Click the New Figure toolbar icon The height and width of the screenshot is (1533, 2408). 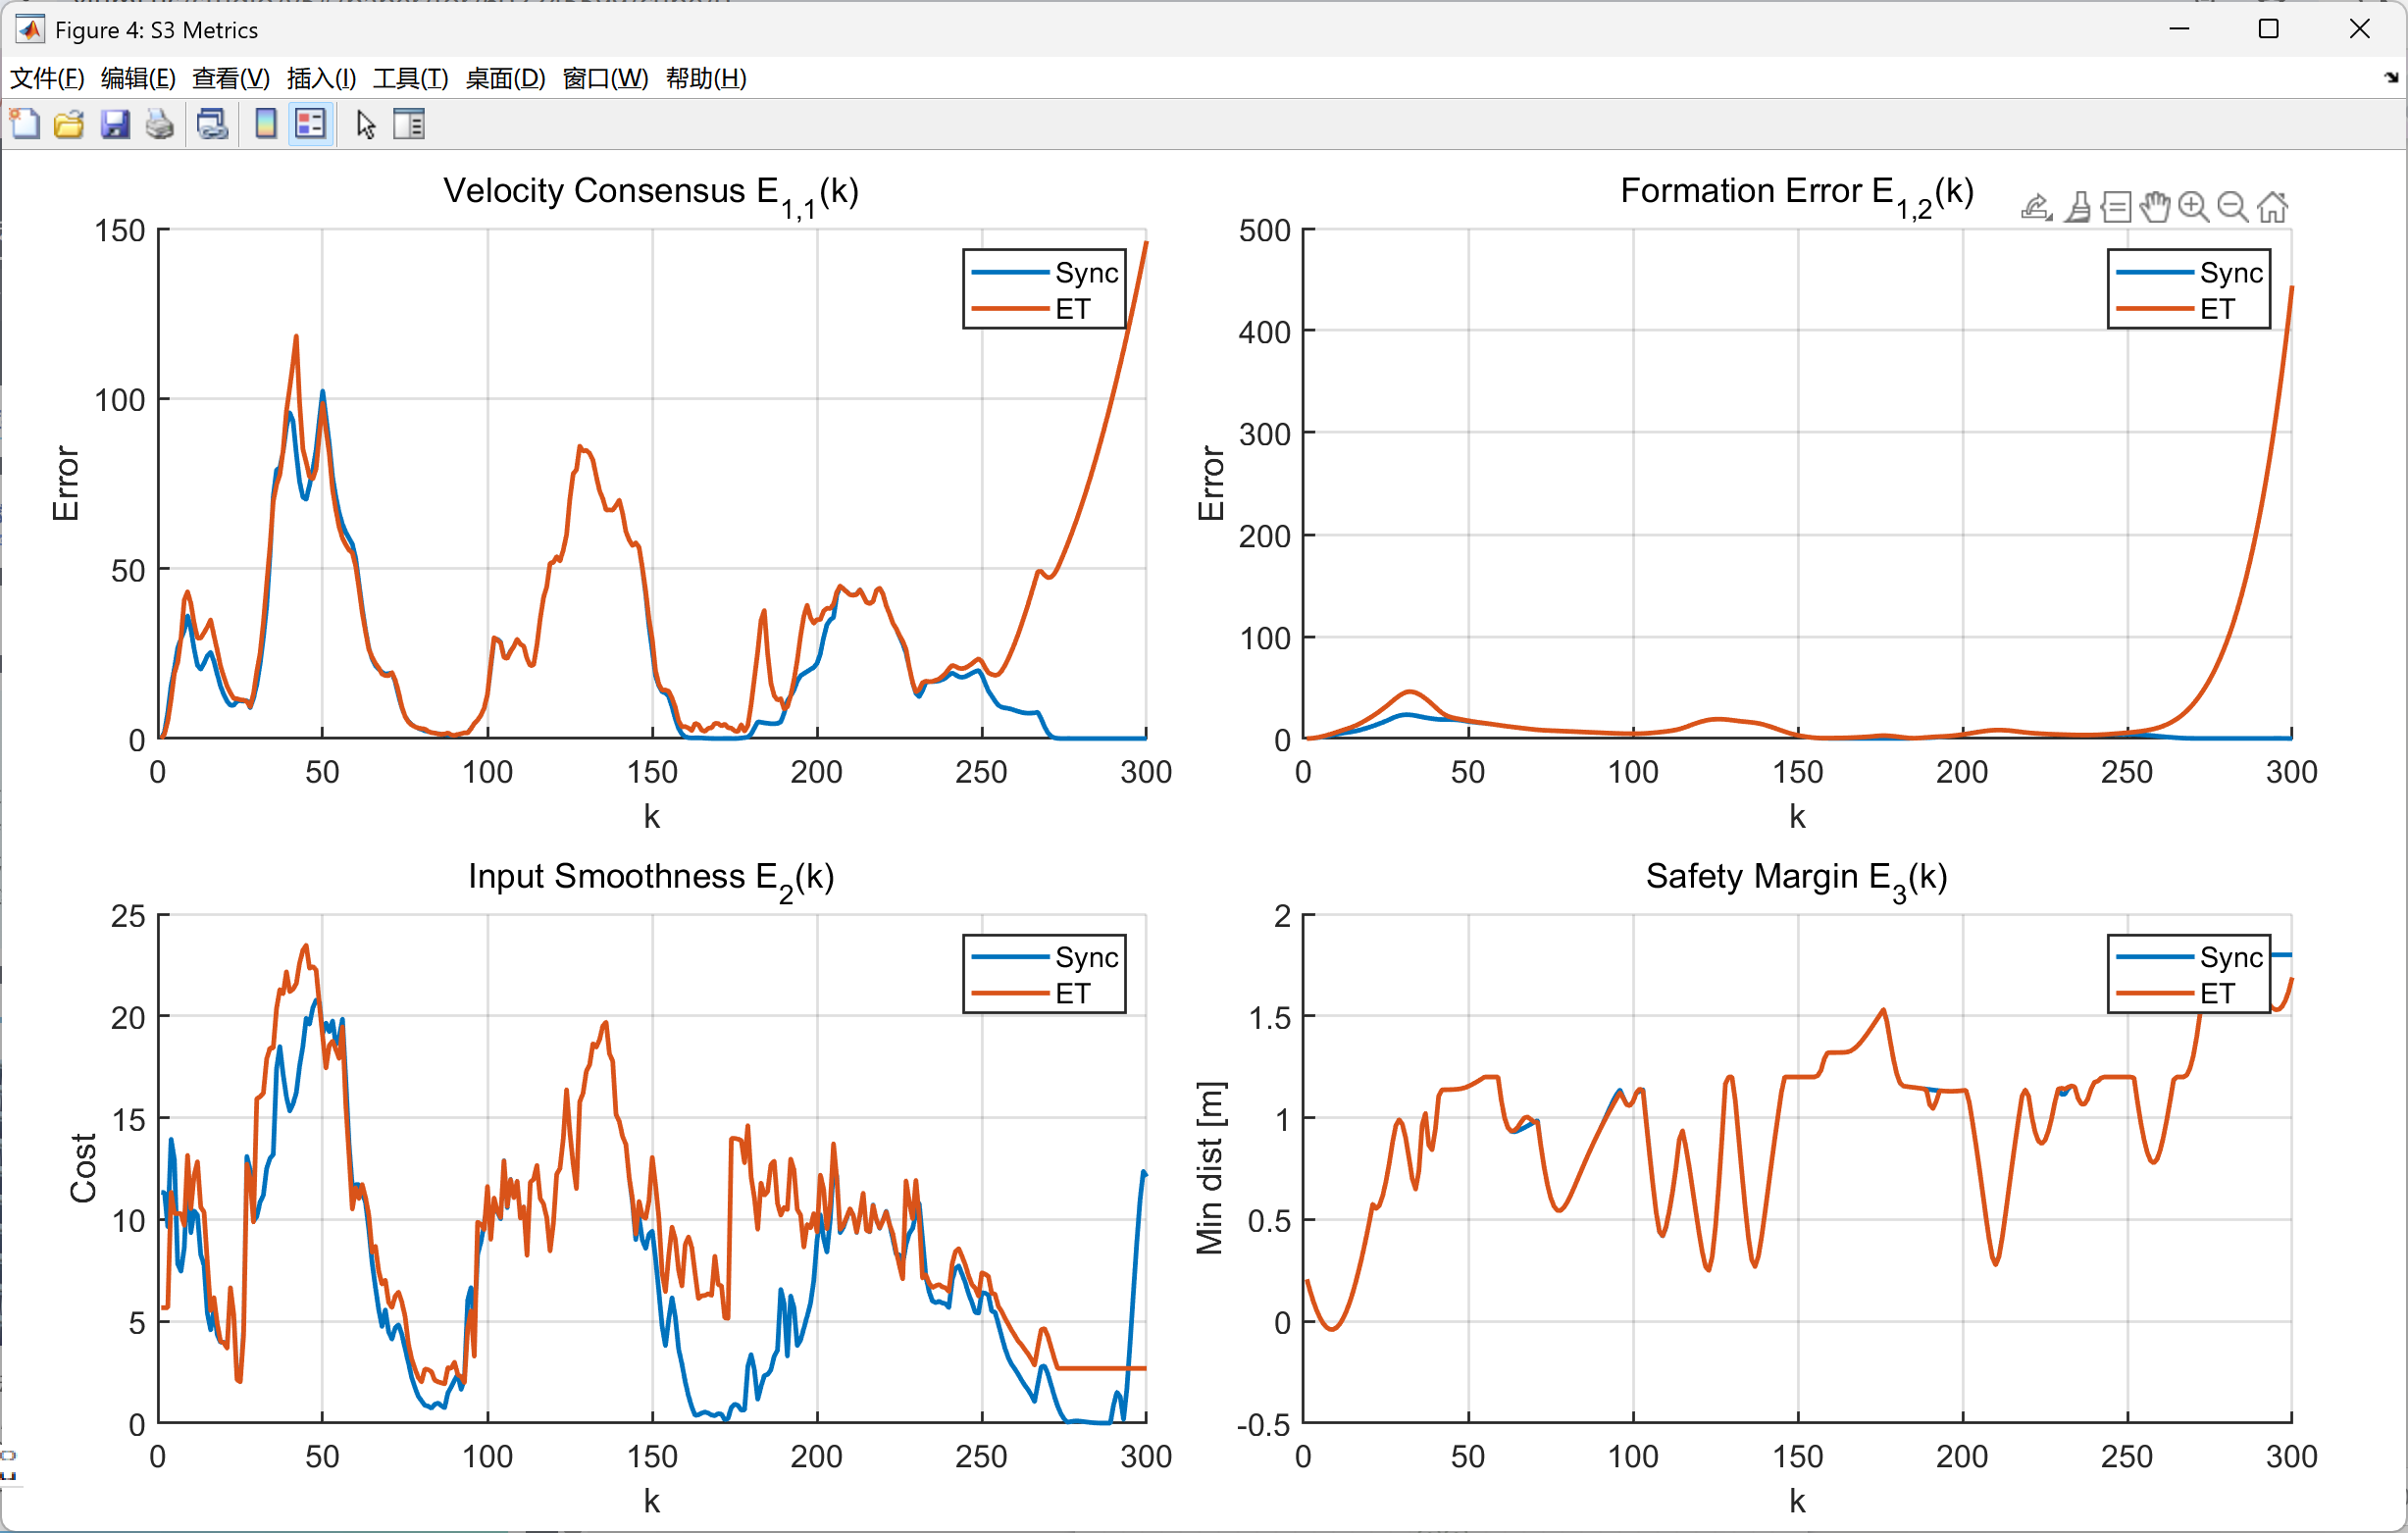(24, 124)
